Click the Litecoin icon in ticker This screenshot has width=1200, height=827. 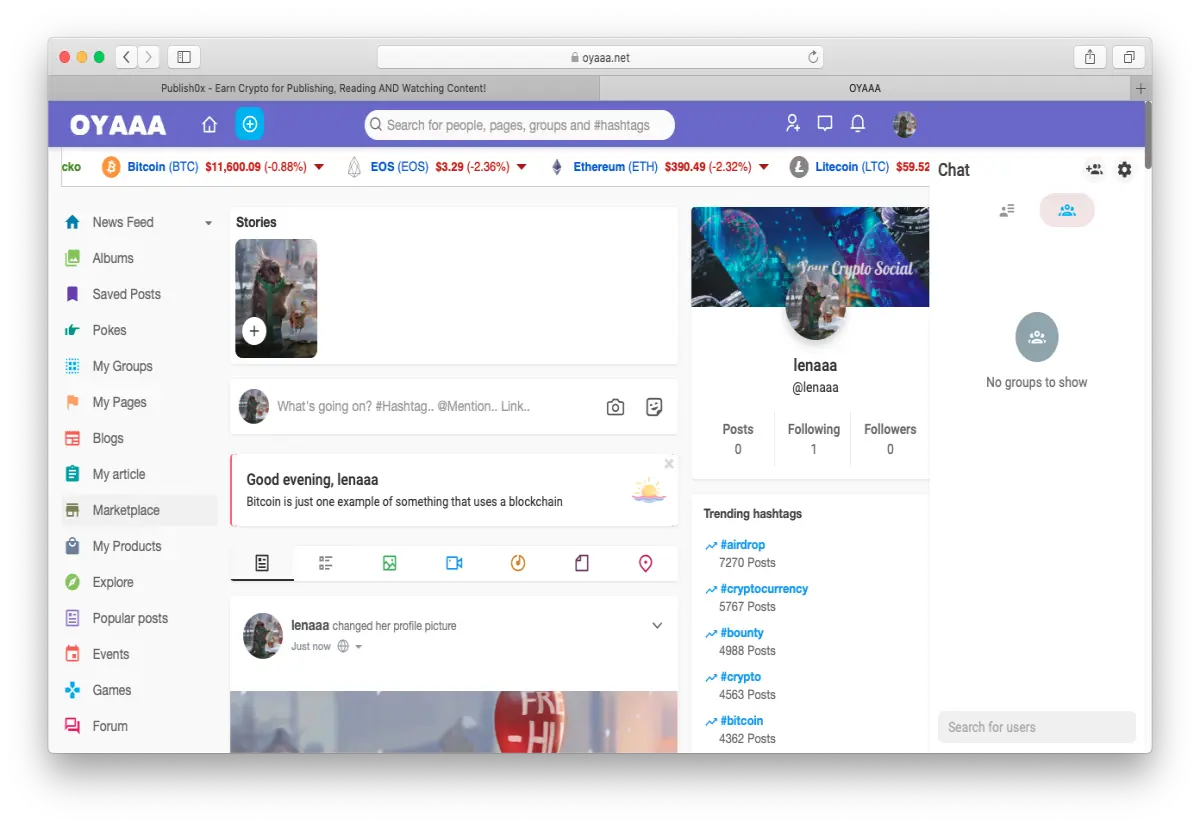pos(799,167)
